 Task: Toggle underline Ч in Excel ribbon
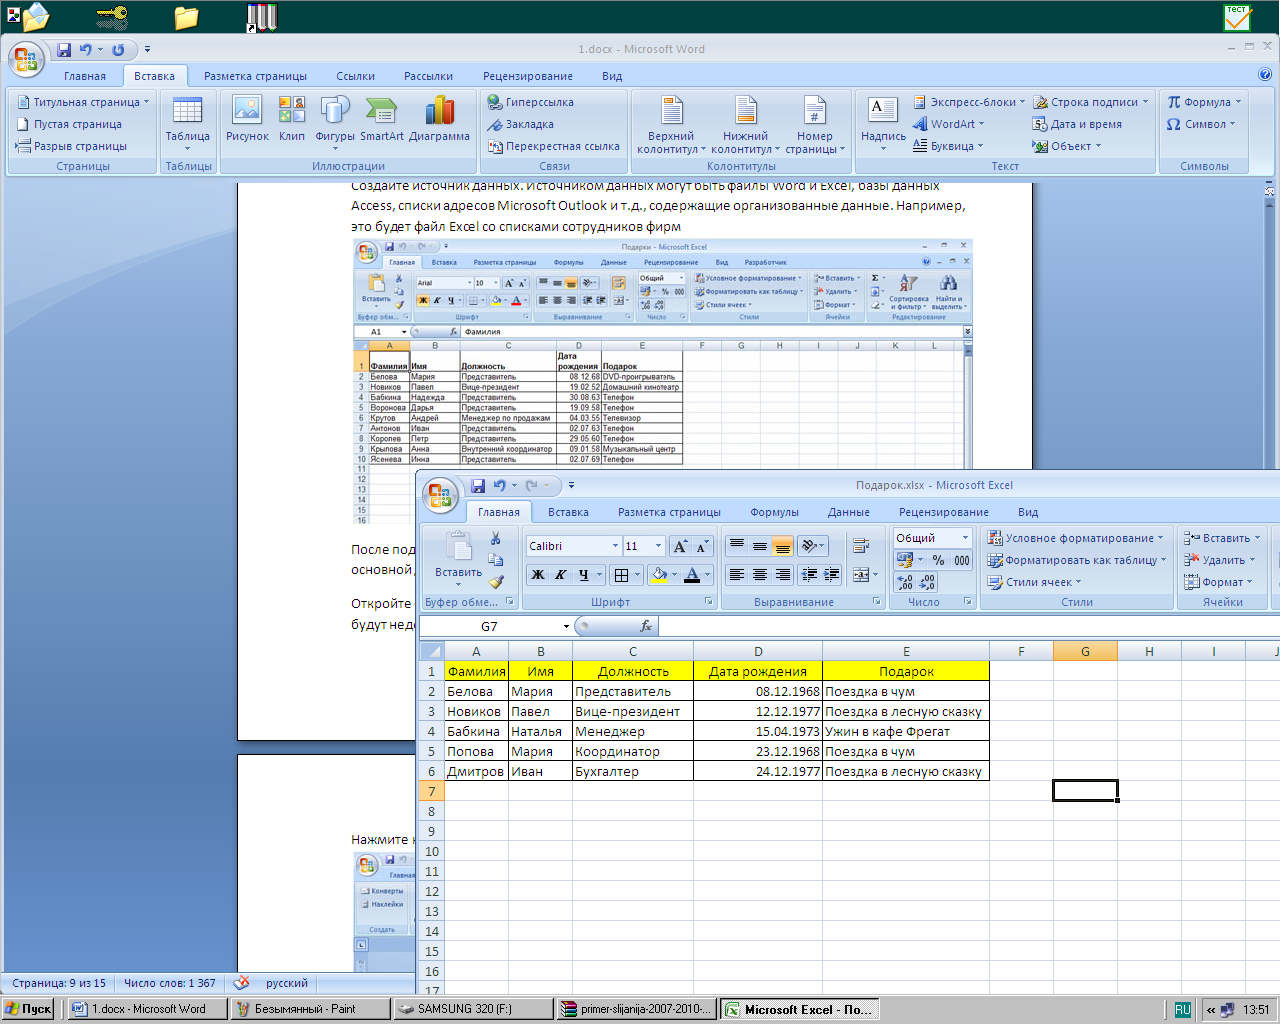pos(583,574)
